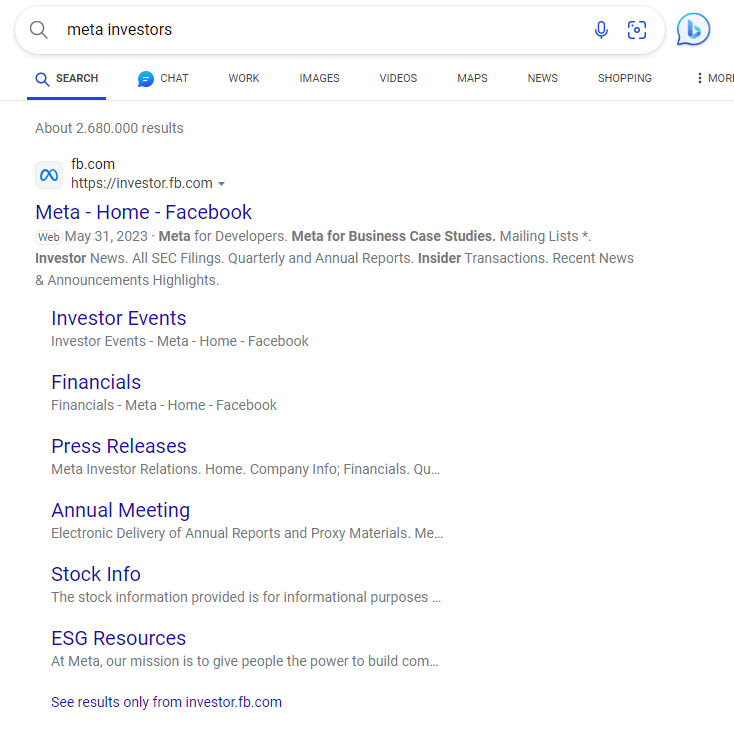Visit the Press Releases link
Screen dimensions: 734x734
click(x=119, y=446)
